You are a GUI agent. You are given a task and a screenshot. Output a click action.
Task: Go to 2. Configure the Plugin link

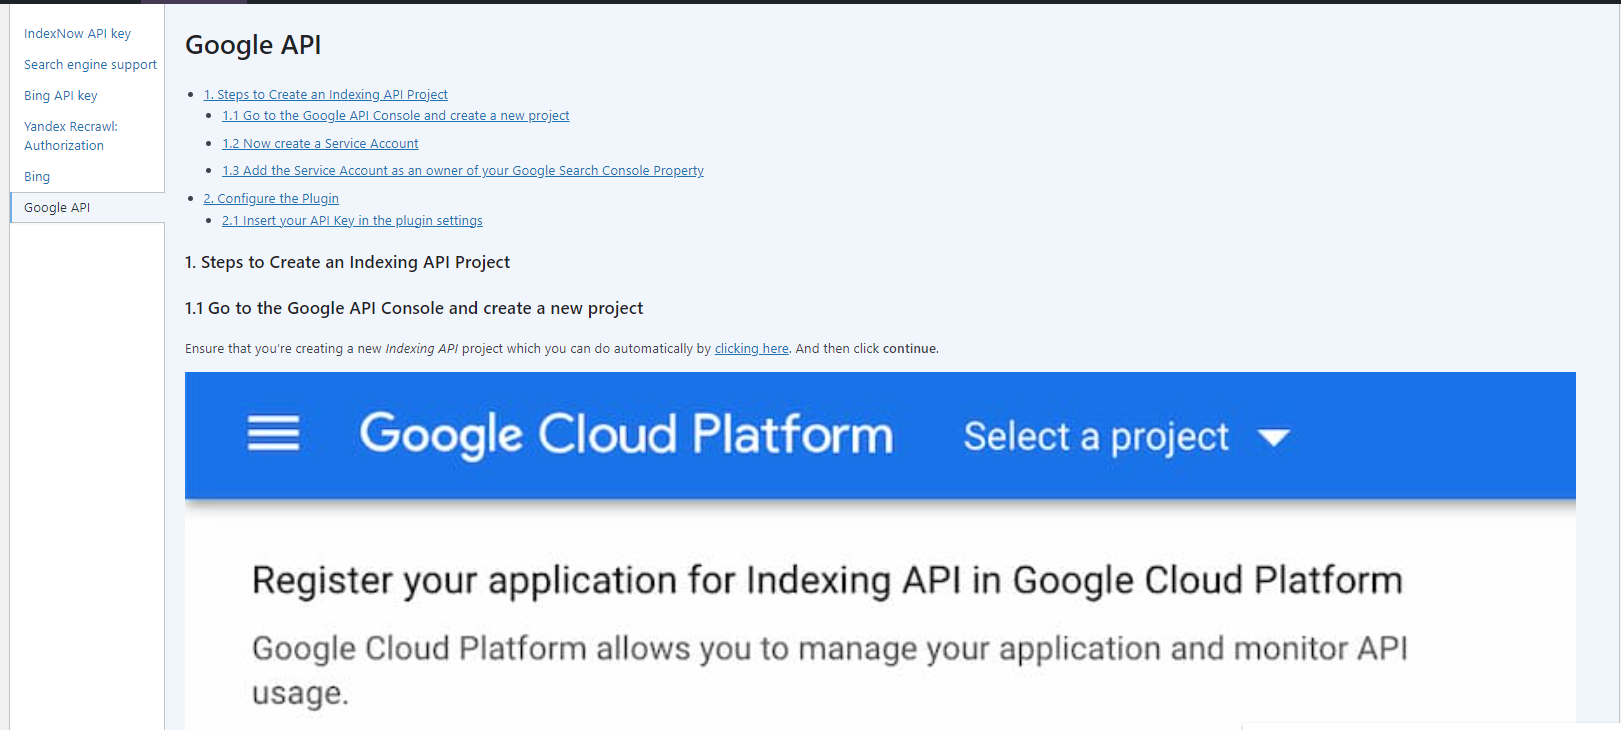pyautogui.click(x=271, y=199)
